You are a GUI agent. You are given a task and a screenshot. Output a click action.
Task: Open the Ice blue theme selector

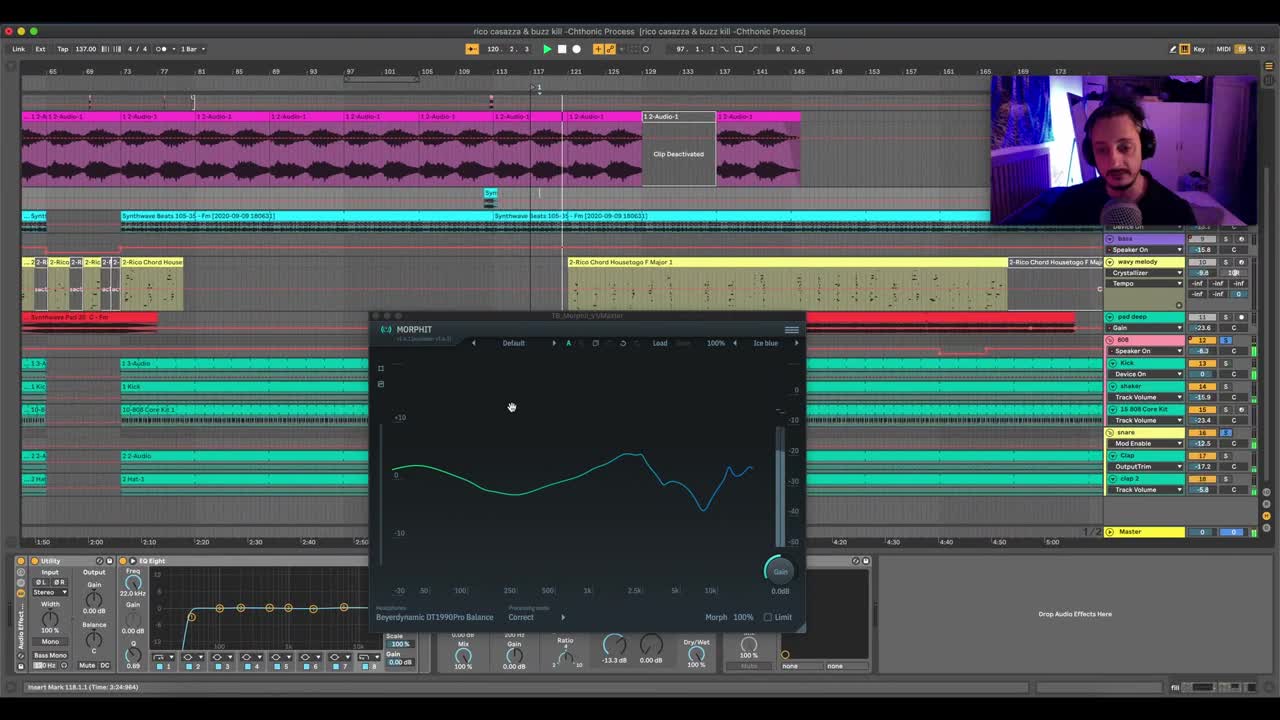(x=766, y=343)
